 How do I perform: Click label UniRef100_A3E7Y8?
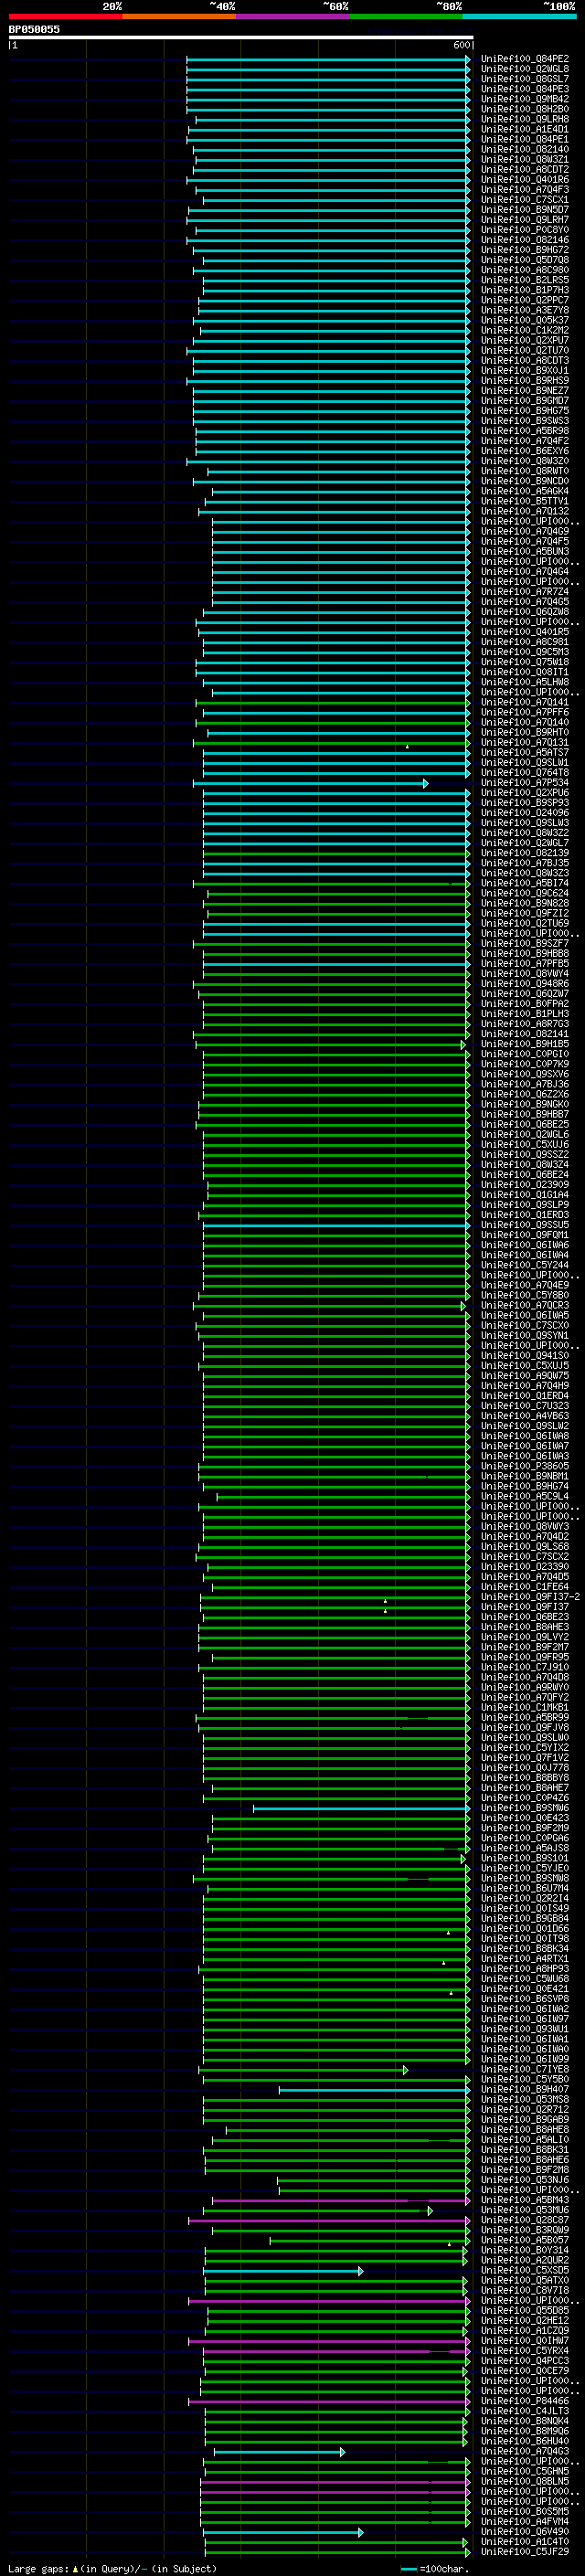click(525, 310)
